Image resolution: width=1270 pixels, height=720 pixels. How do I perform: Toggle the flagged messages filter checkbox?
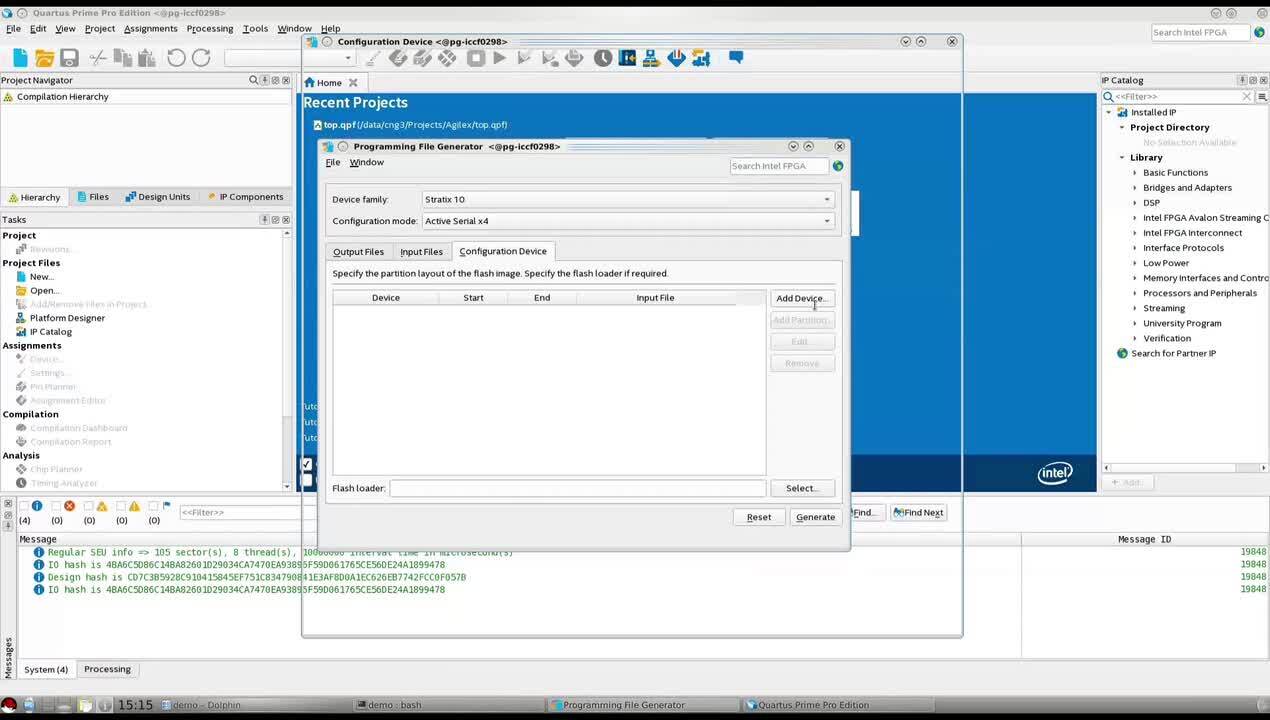154,506
